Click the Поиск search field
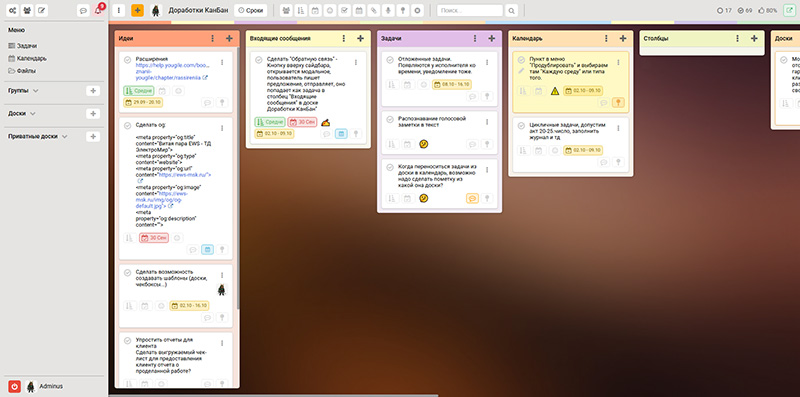Viewport: 800px width, 397px height. tap(470, 10)
